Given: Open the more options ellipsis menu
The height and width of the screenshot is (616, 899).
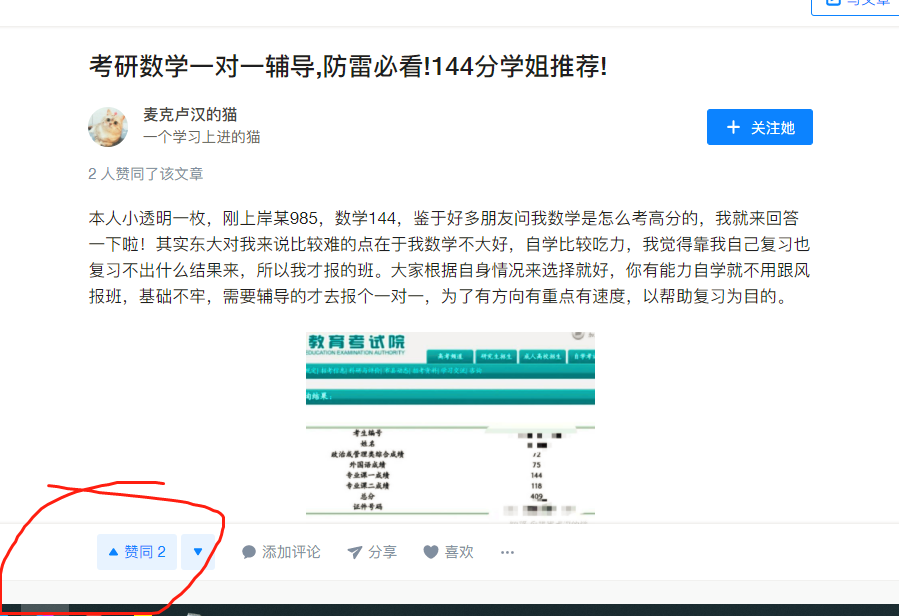Looking at the screenshot, I should pyautogui.click(x=507, y=552).
